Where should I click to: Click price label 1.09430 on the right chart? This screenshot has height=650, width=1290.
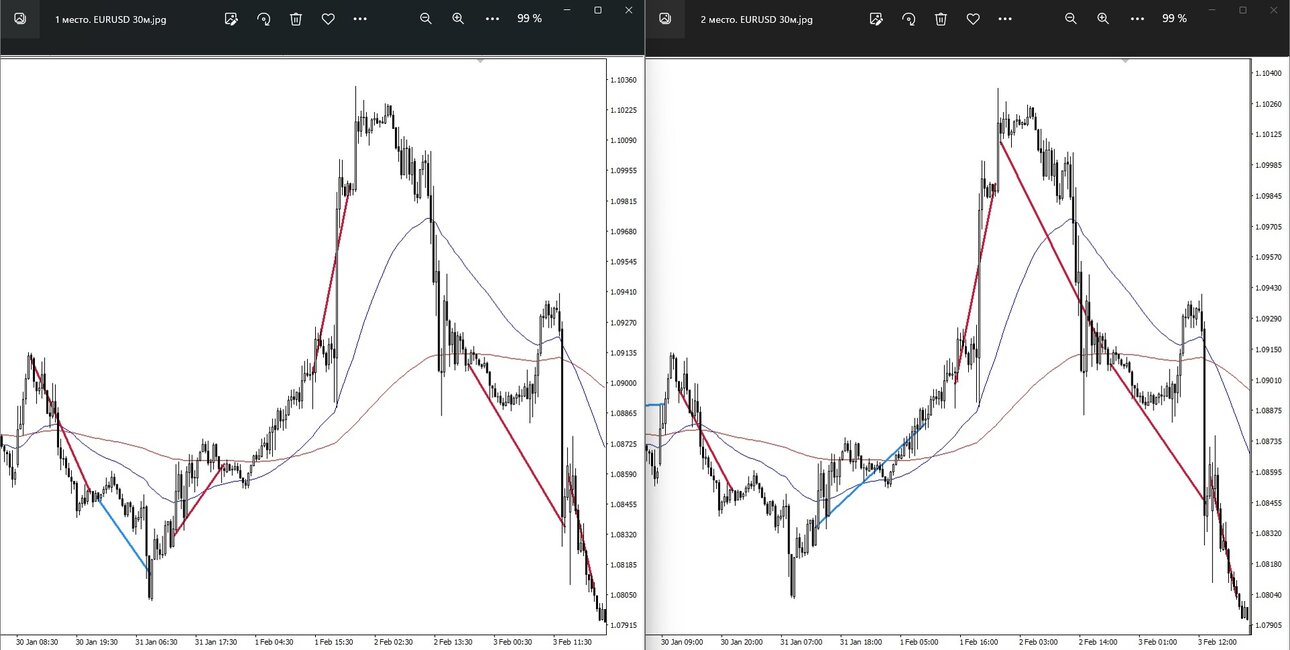tap(1269, 288)
